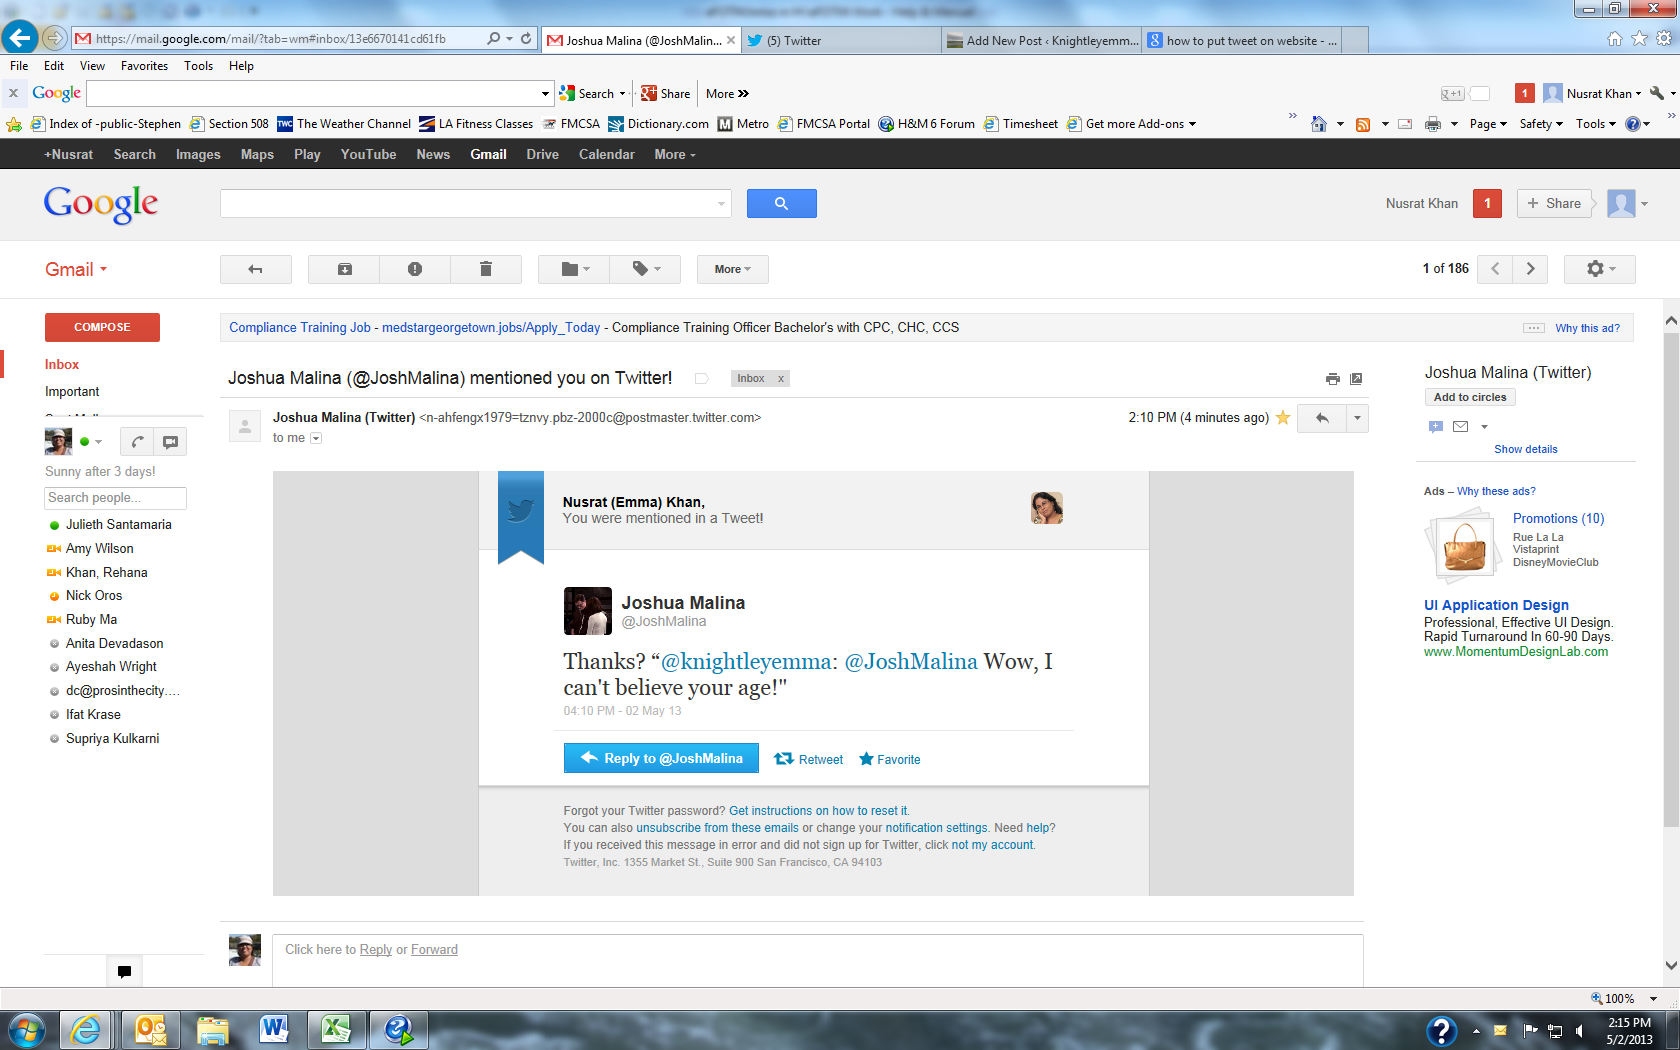
Task: Open next email with the Older arrow
Action: [x=1530, y=269]
